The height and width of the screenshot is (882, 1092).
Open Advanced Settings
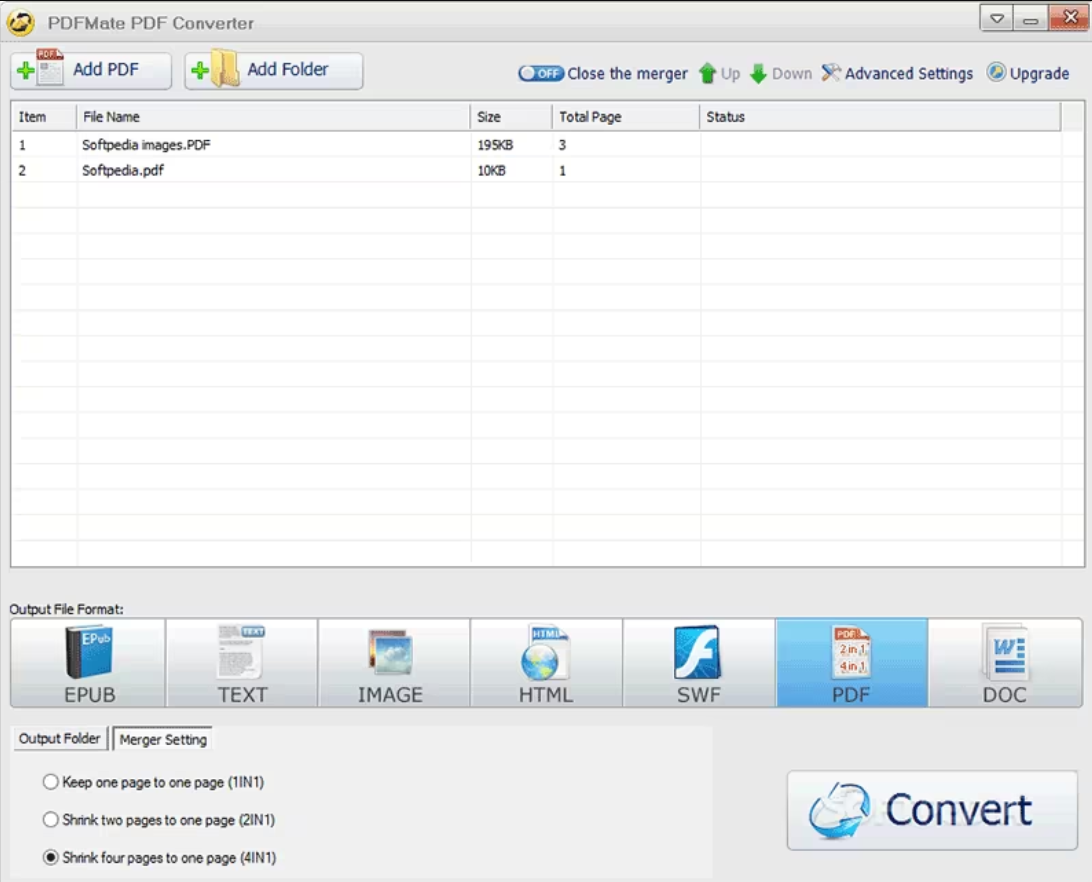[x=897, y=73]
